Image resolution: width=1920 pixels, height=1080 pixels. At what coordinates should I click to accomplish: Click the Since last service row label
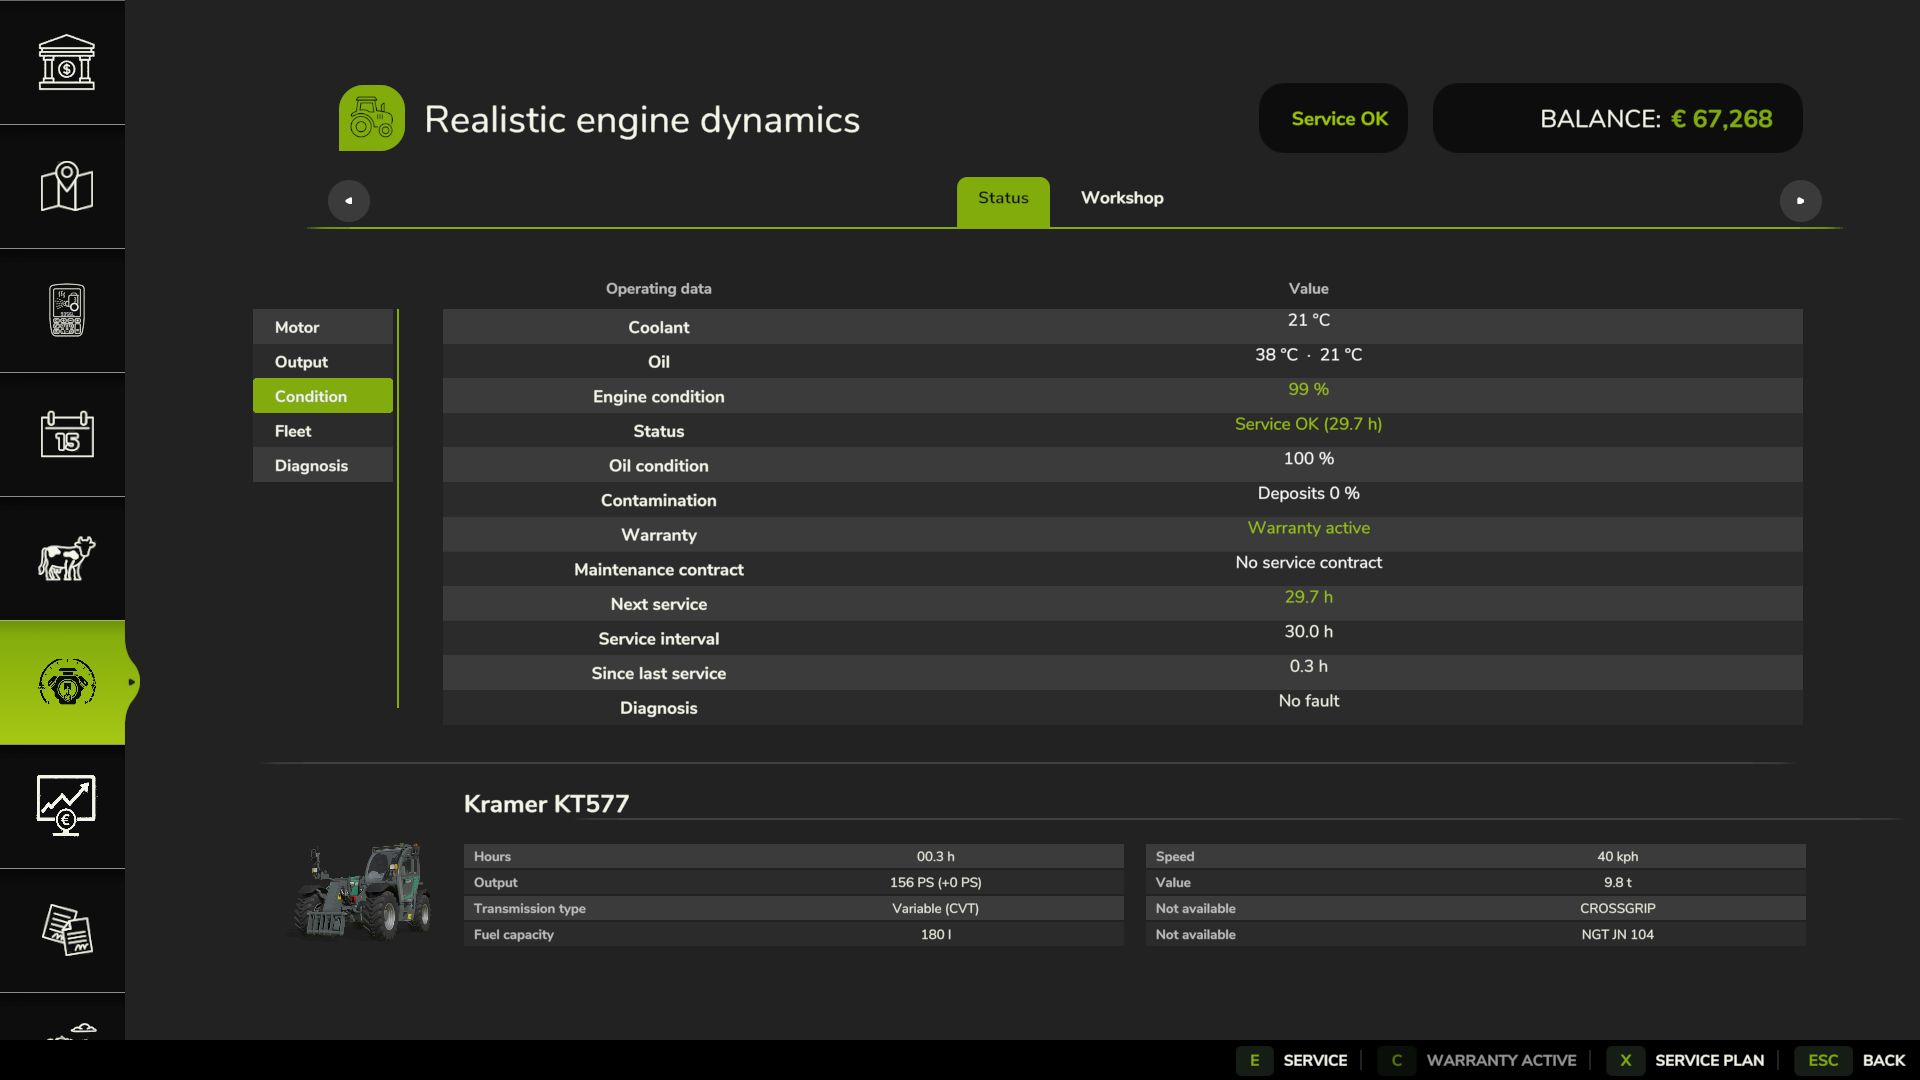tap(658, 673)
